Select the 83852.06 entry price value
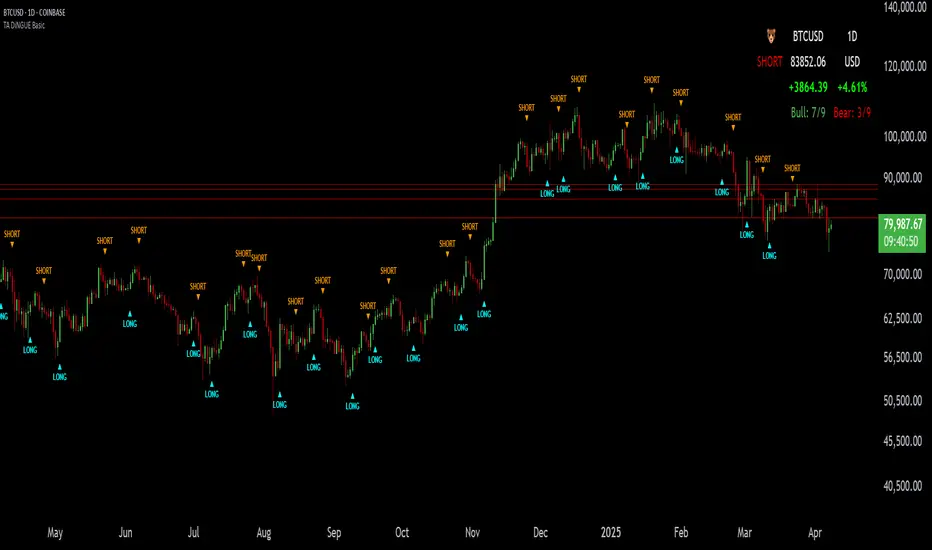This screenshot has height=550, width=932. pyautogui.click(x=808, y=62)
